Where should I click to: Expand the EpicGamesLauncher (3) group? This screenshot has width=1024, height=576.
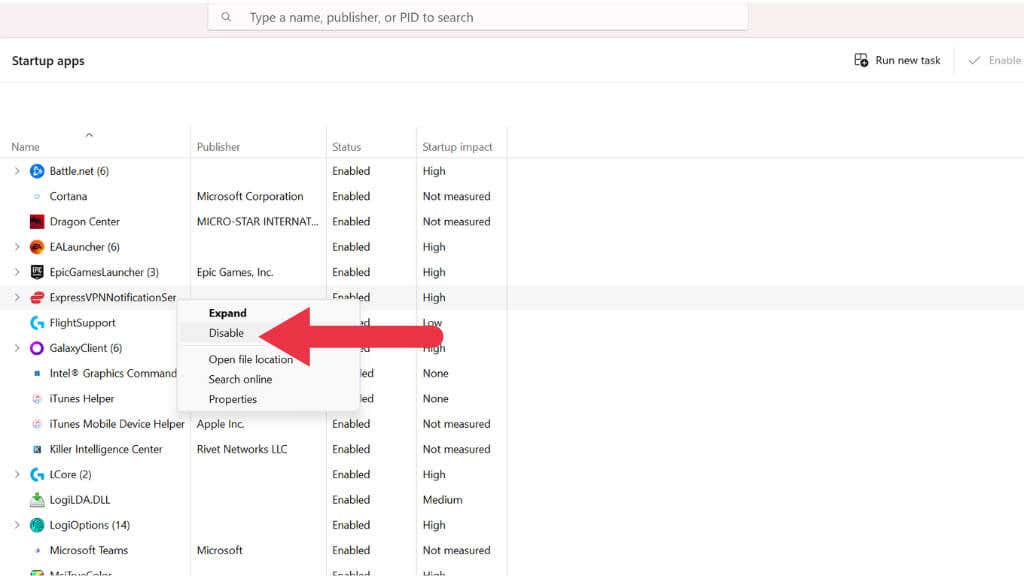17,272
